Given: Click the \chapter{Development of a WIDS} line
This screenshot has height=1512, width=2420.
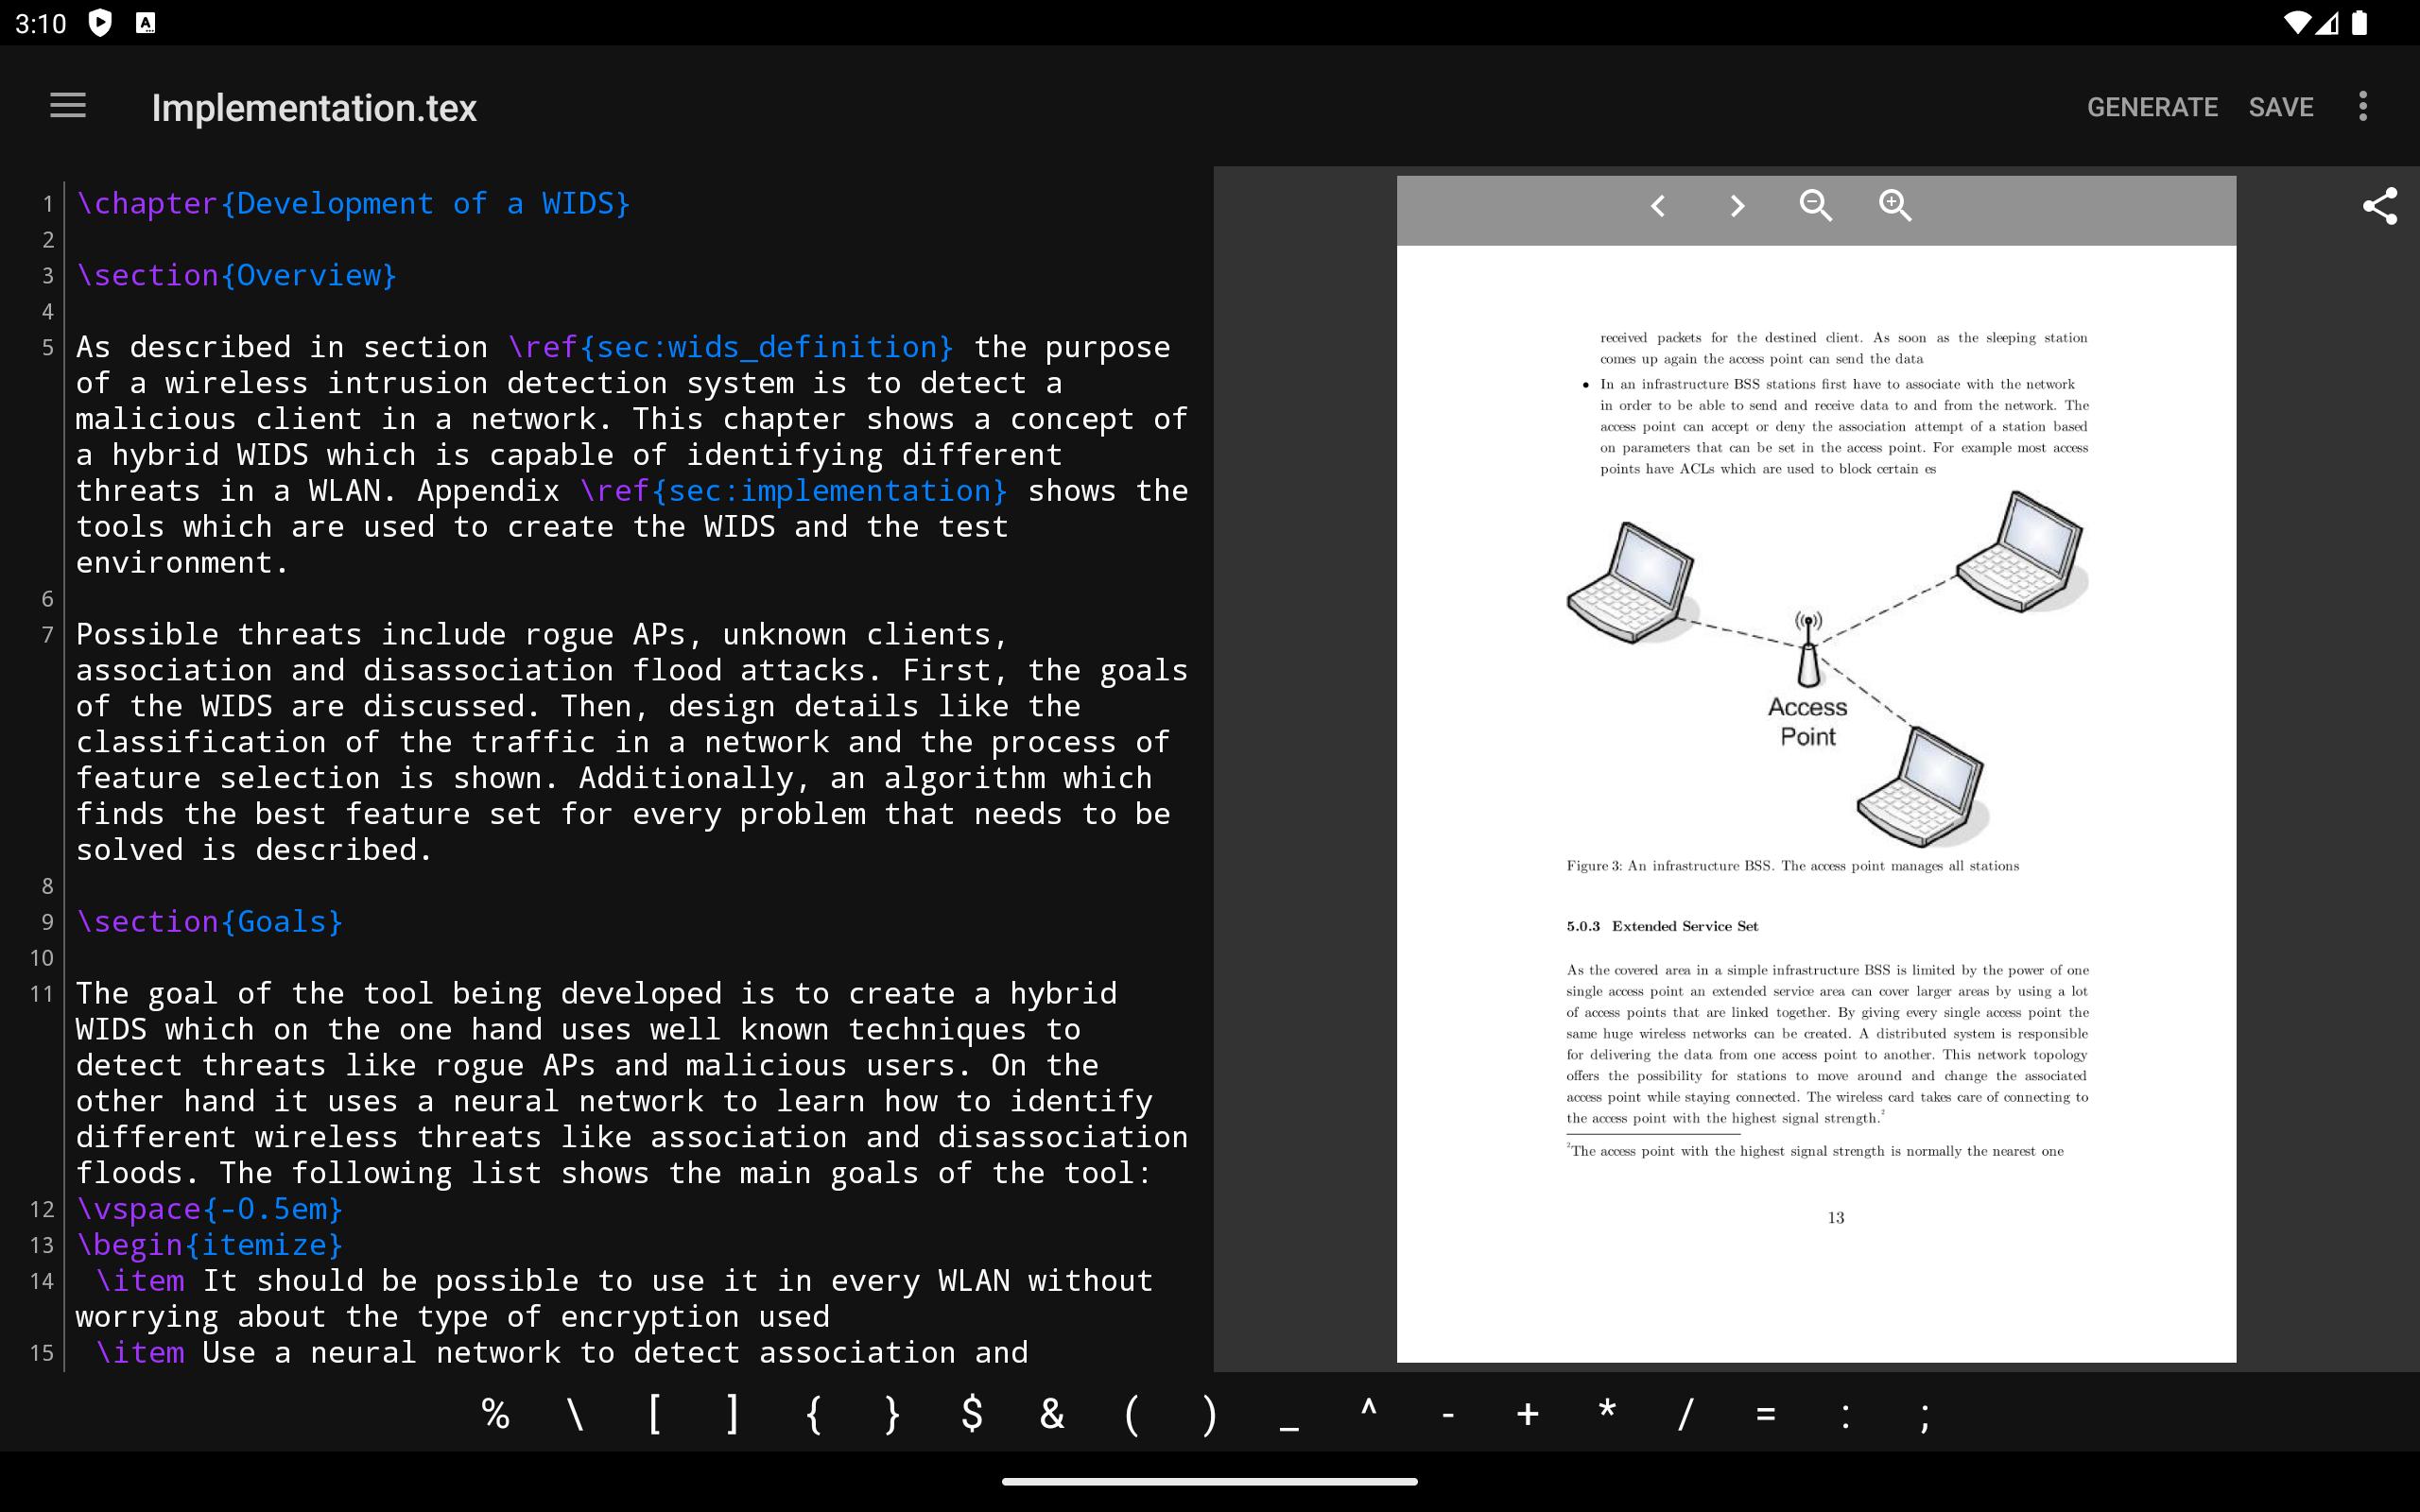Looking at the screenshot, I should 353,204.
